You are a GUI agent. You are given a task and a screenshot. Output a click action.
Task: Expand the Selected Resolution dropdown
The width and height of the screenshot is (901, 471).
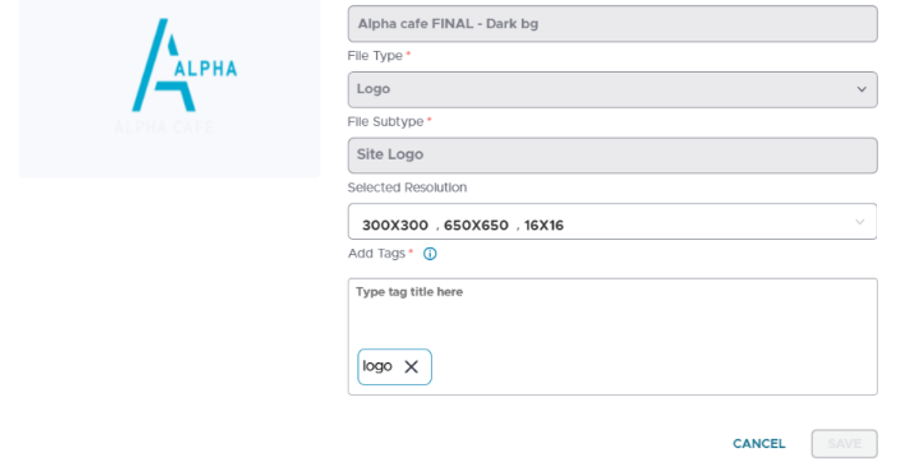[613, 221]
